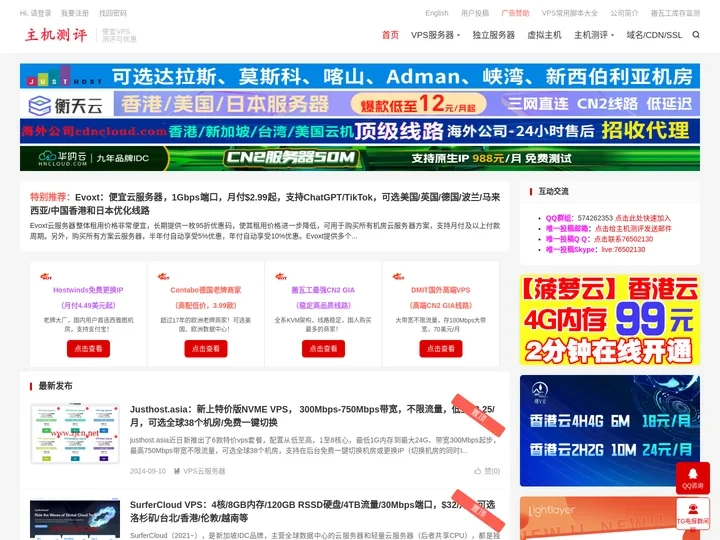Open the Evoxt 特别推荐 article title
This screenshot has width=720, height=540.
pyautogui.click(x=265, y=203)
